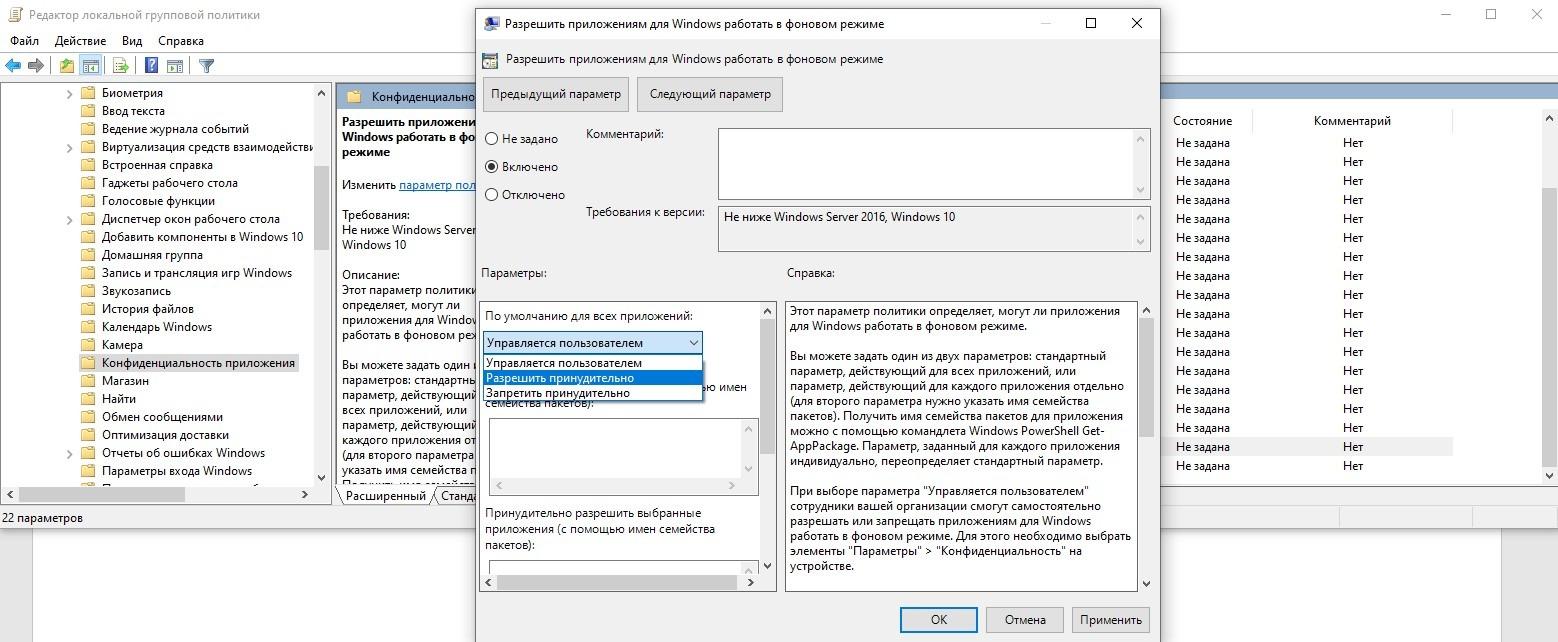Sort by the Состояние column header
Image resolution: width=1558 pixels, height=642 pixels.
coord(1202,121)
